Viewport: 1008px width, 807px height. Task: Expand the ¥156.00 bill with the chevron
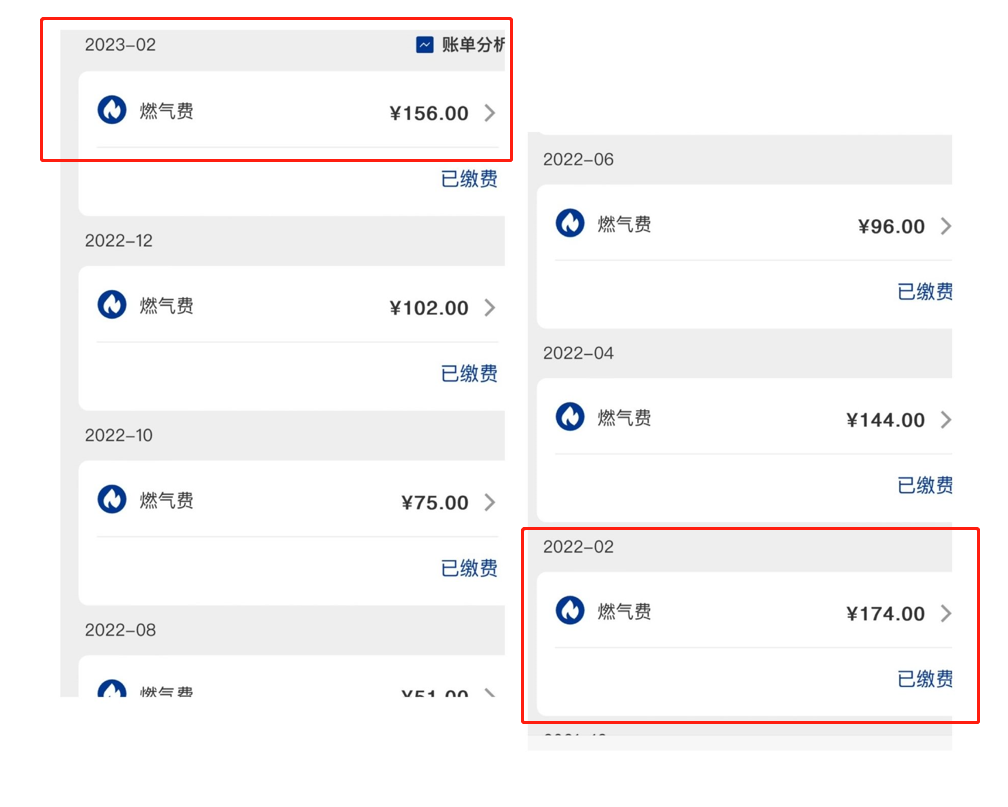(x=490, y=113)
